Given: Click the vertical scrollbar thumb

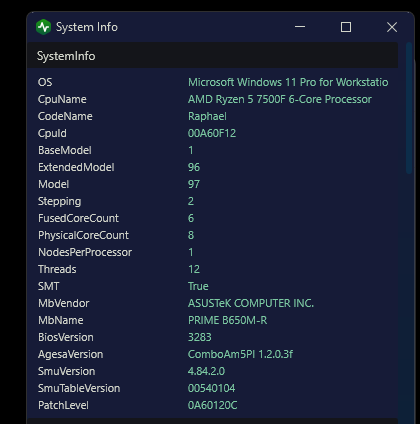Looking at the screenshot, I should pos(409,108).
